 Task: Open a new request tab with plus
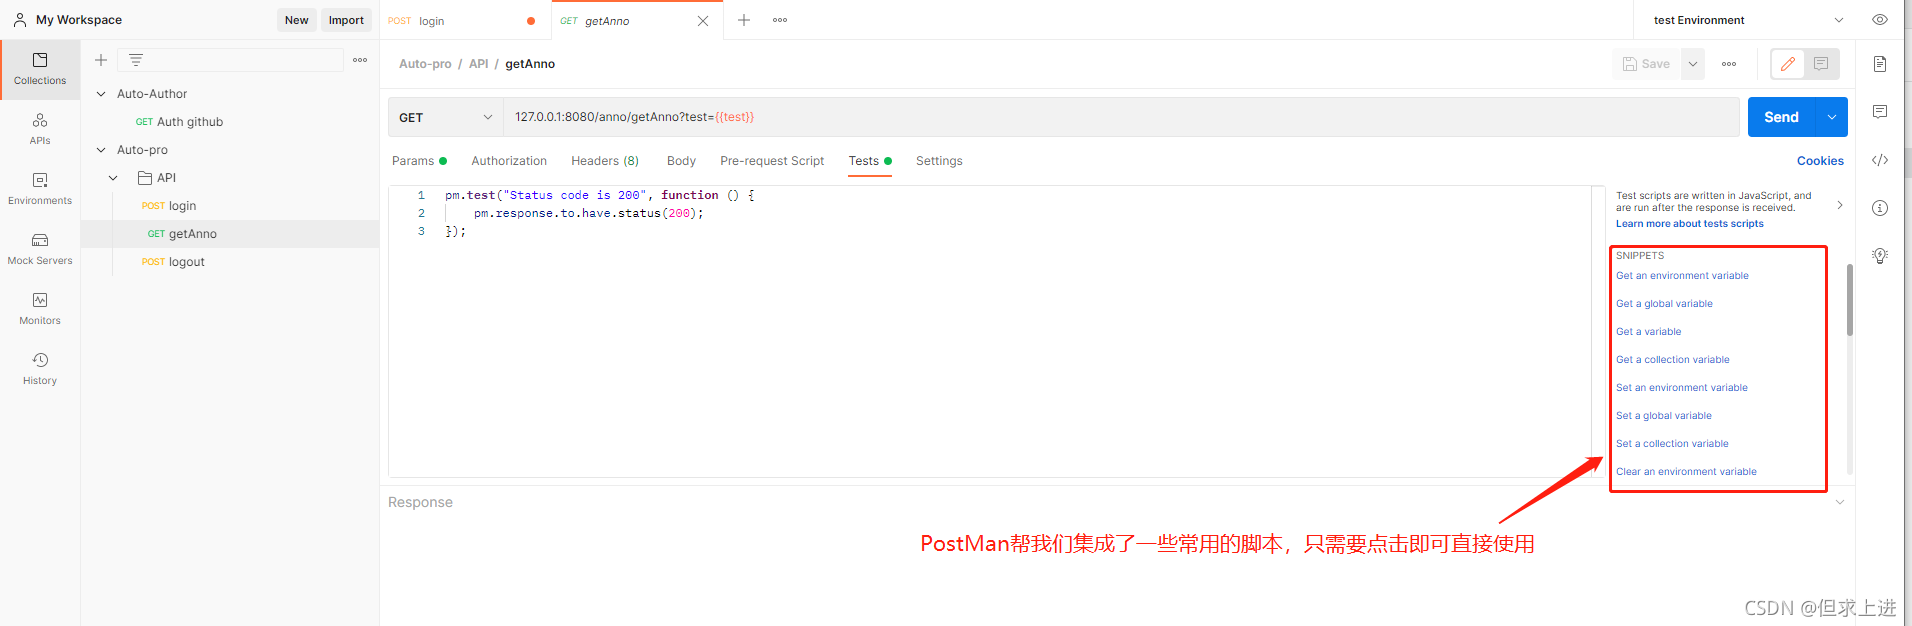(744, 20)
